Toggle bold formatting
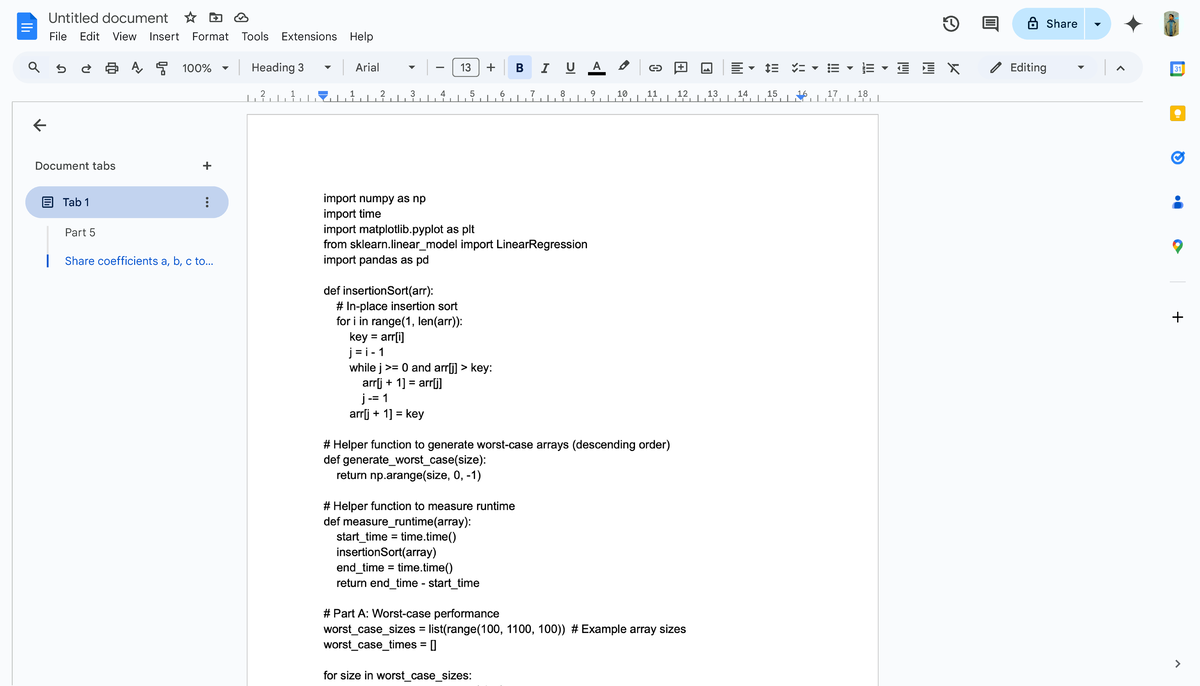 (520, 68)
